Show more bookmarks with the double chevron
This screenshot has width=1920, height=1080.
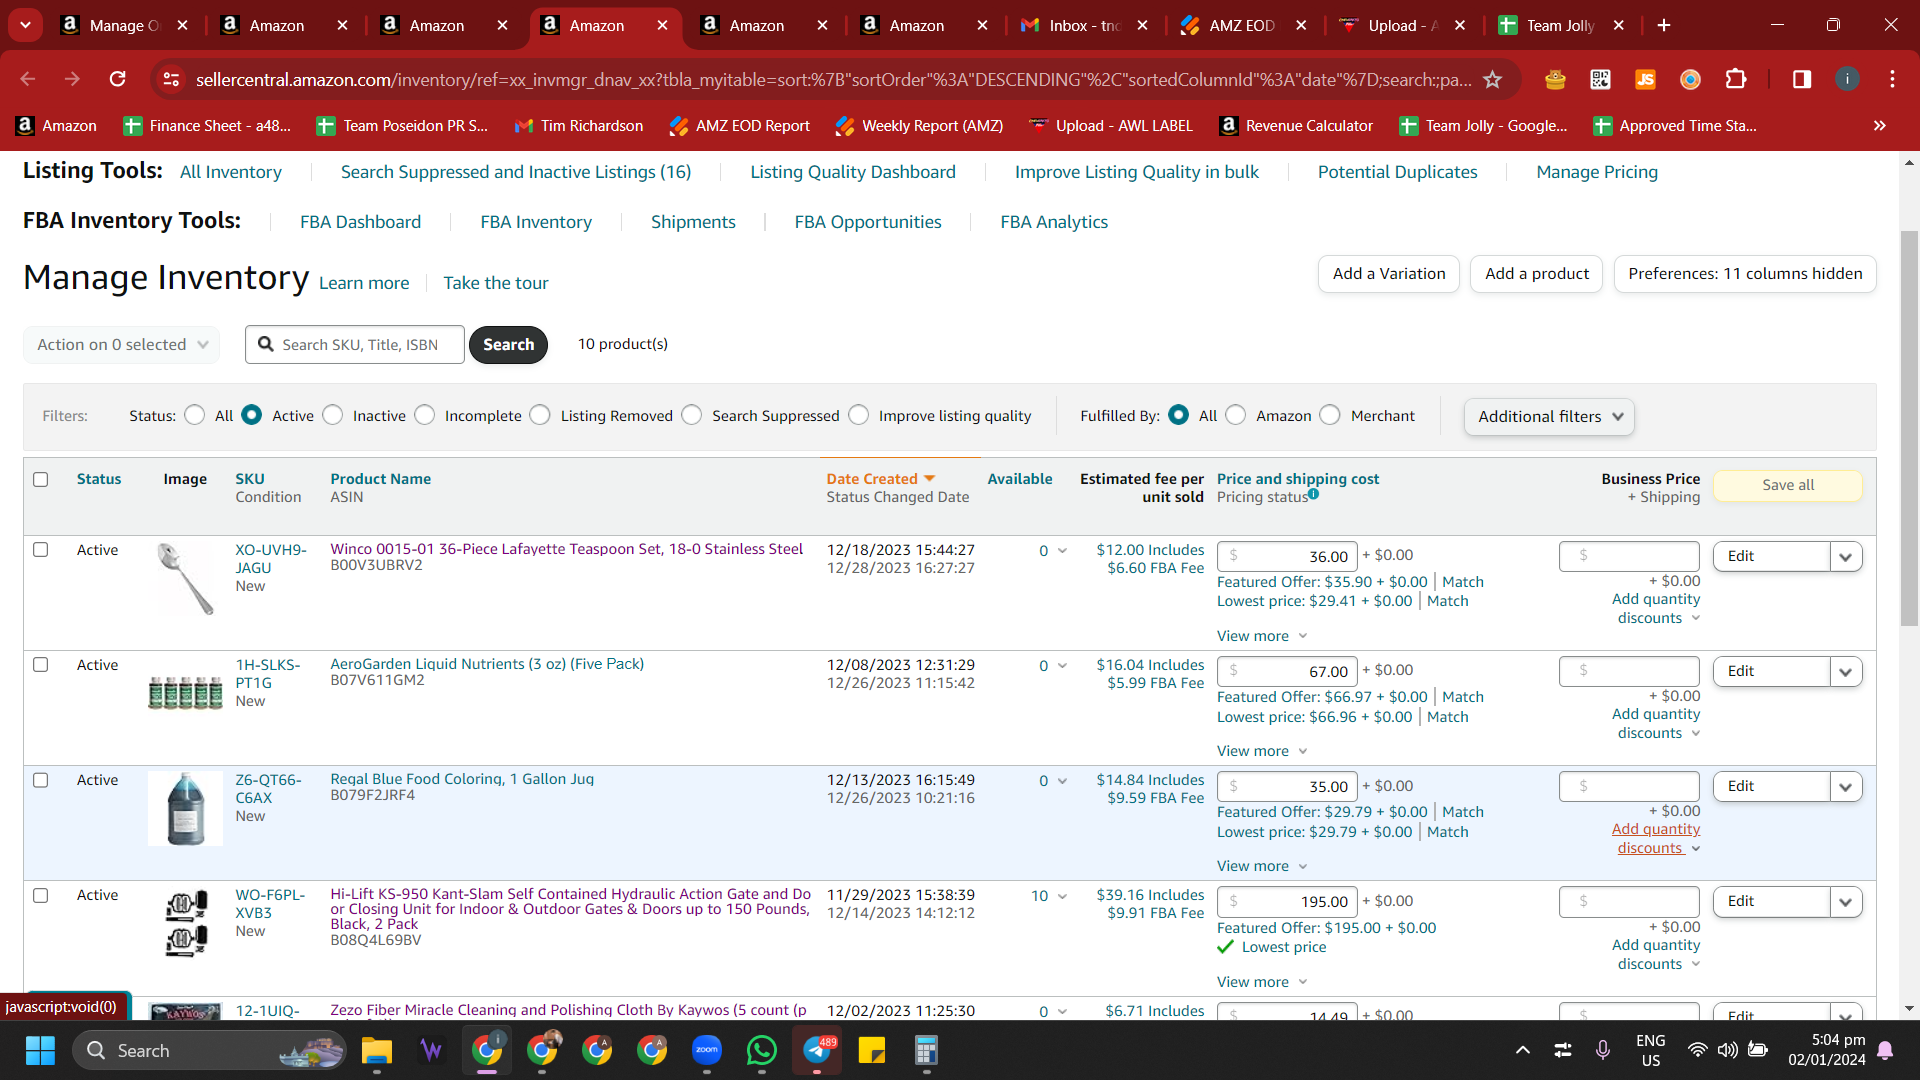pos(1880,125)
